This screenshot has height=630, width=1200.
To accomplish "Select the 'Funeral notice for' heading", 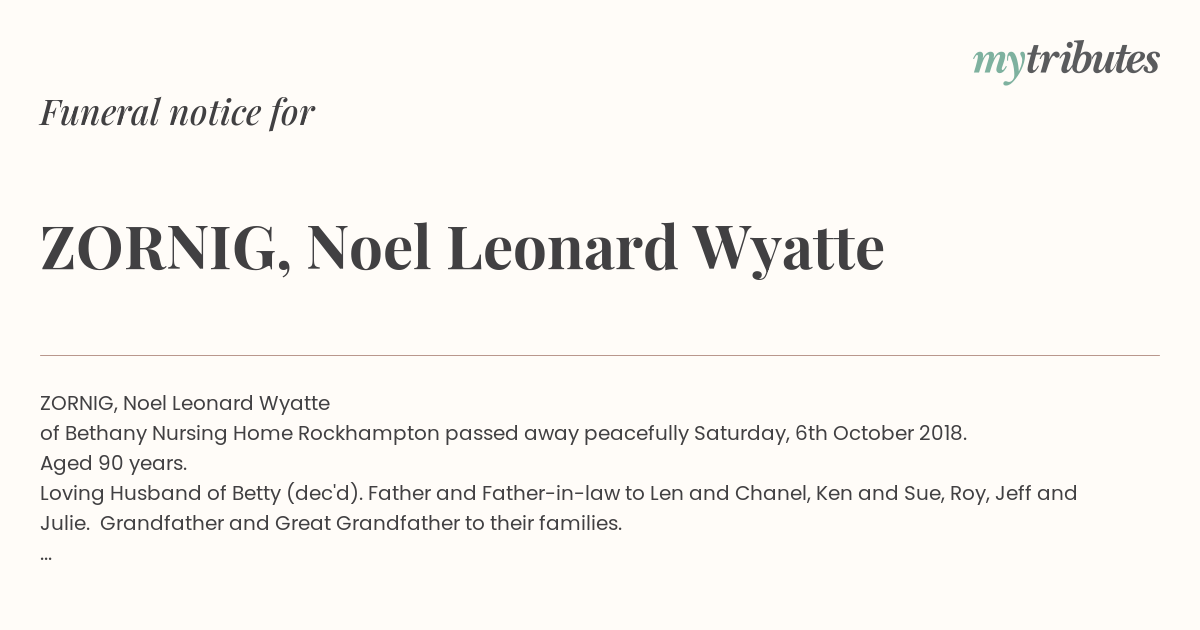I will 177,113.
